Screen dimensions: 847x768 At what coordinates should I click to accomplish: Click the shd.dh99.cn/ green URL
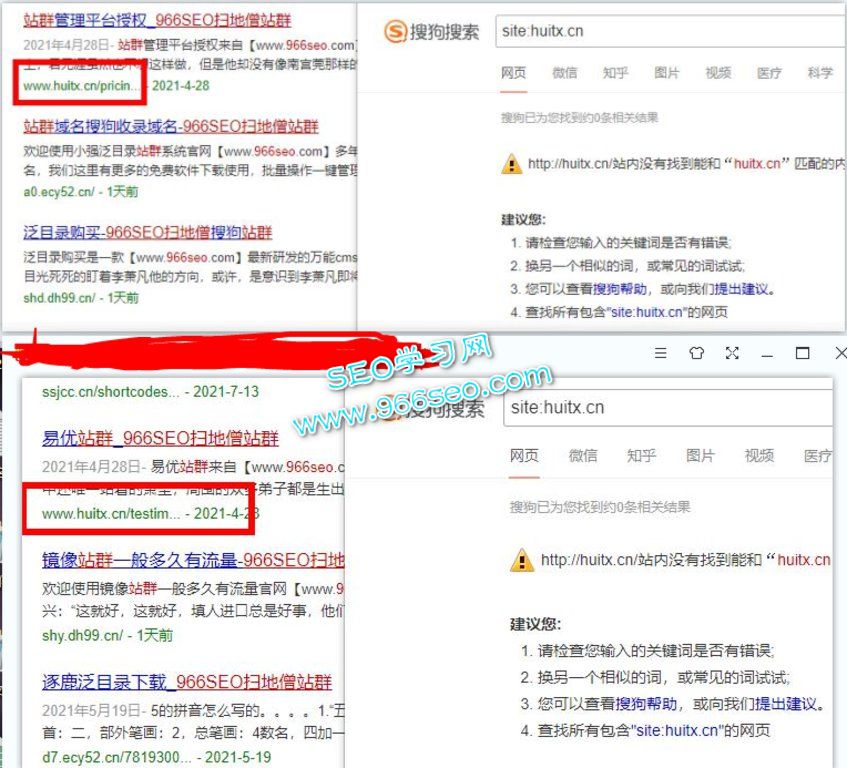(x=59, y=298)
